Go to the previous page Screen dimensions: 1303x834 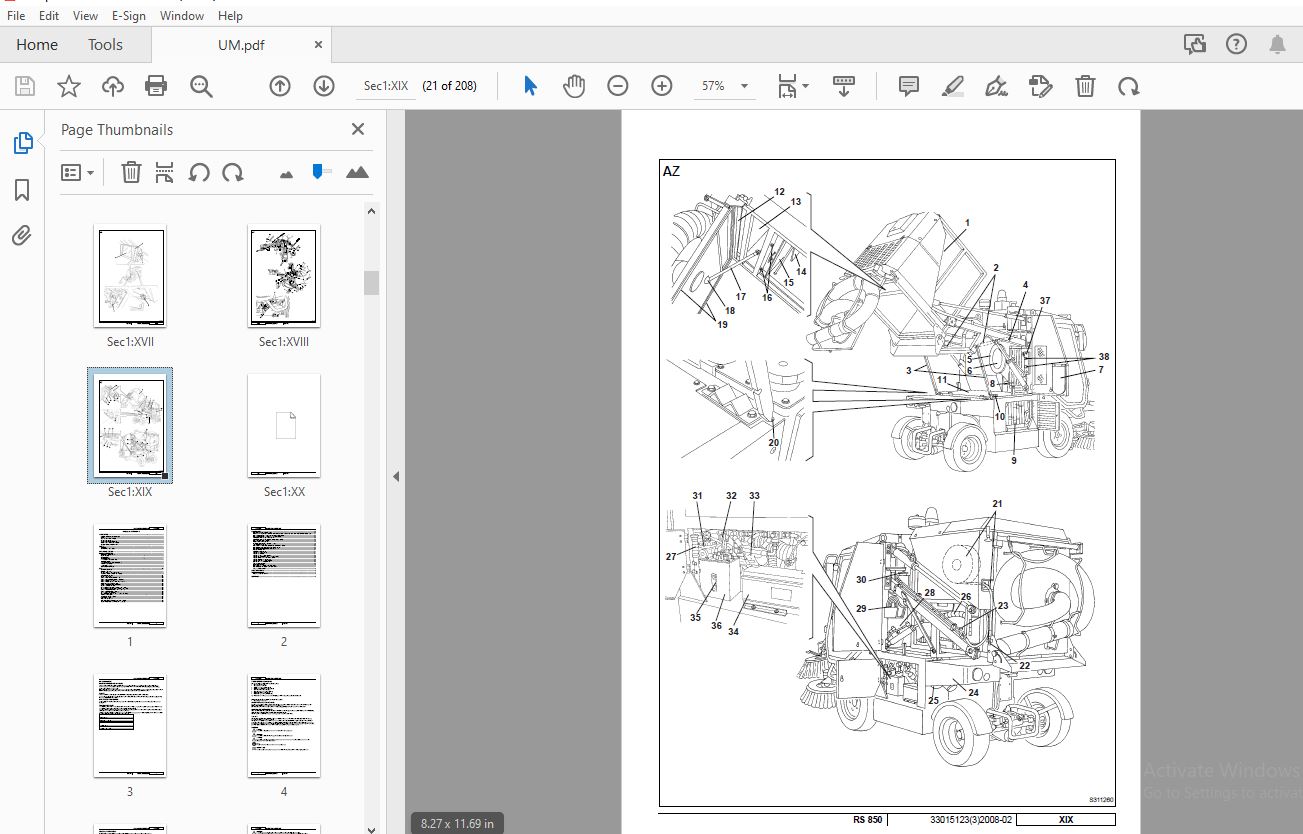[x=280, y=86]
